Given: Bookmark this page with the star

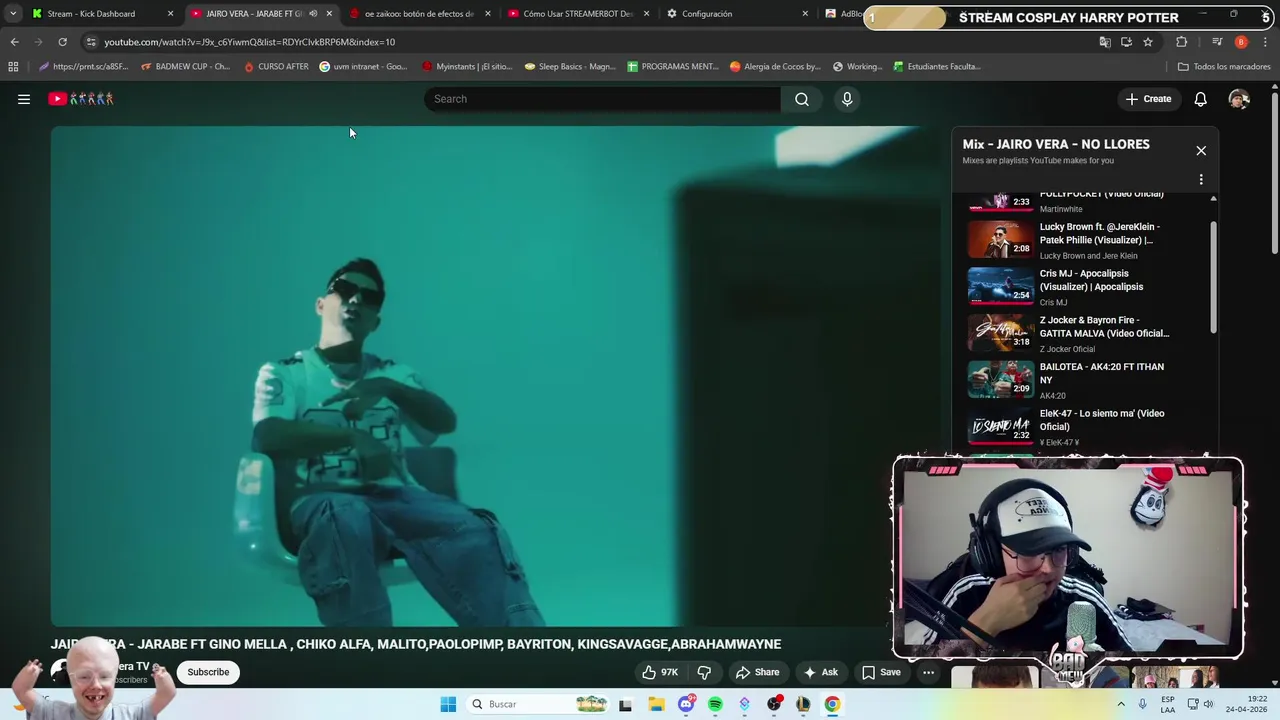Looking at the screenshot, I should tap(1148, 42).
